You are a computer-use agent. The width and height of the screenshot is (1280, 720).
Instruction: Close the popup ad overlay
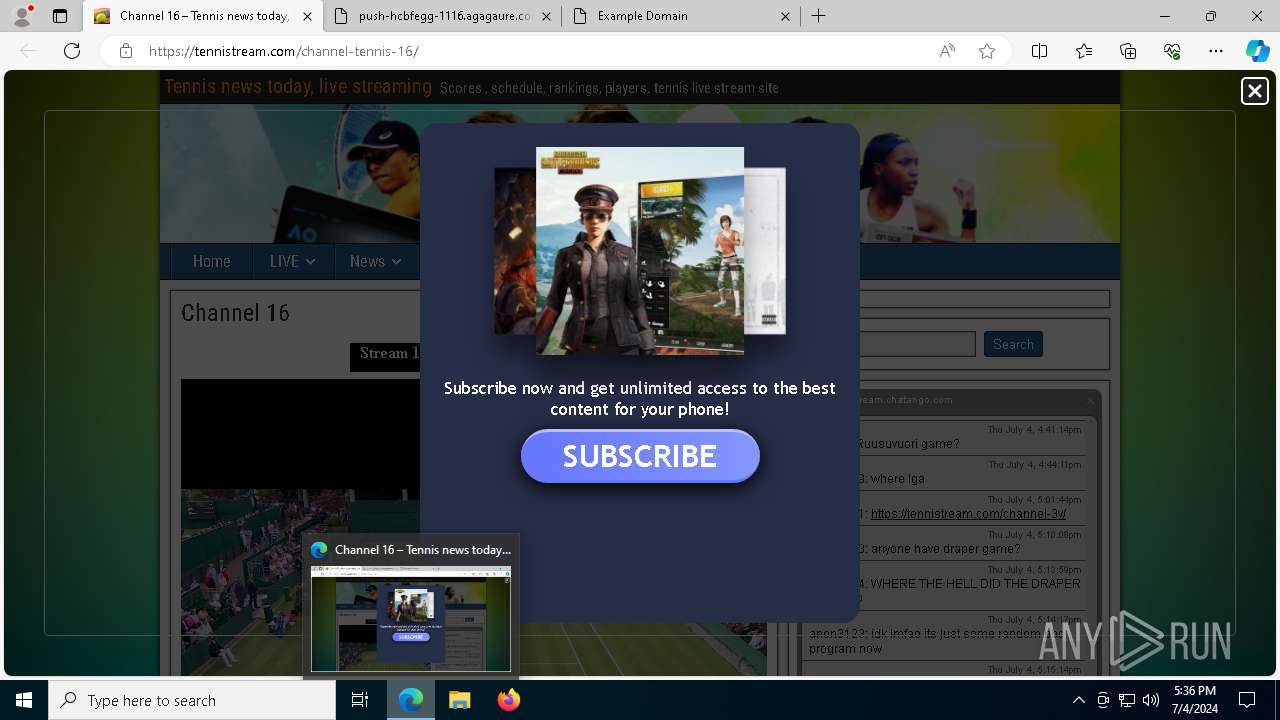(1254, 91)
